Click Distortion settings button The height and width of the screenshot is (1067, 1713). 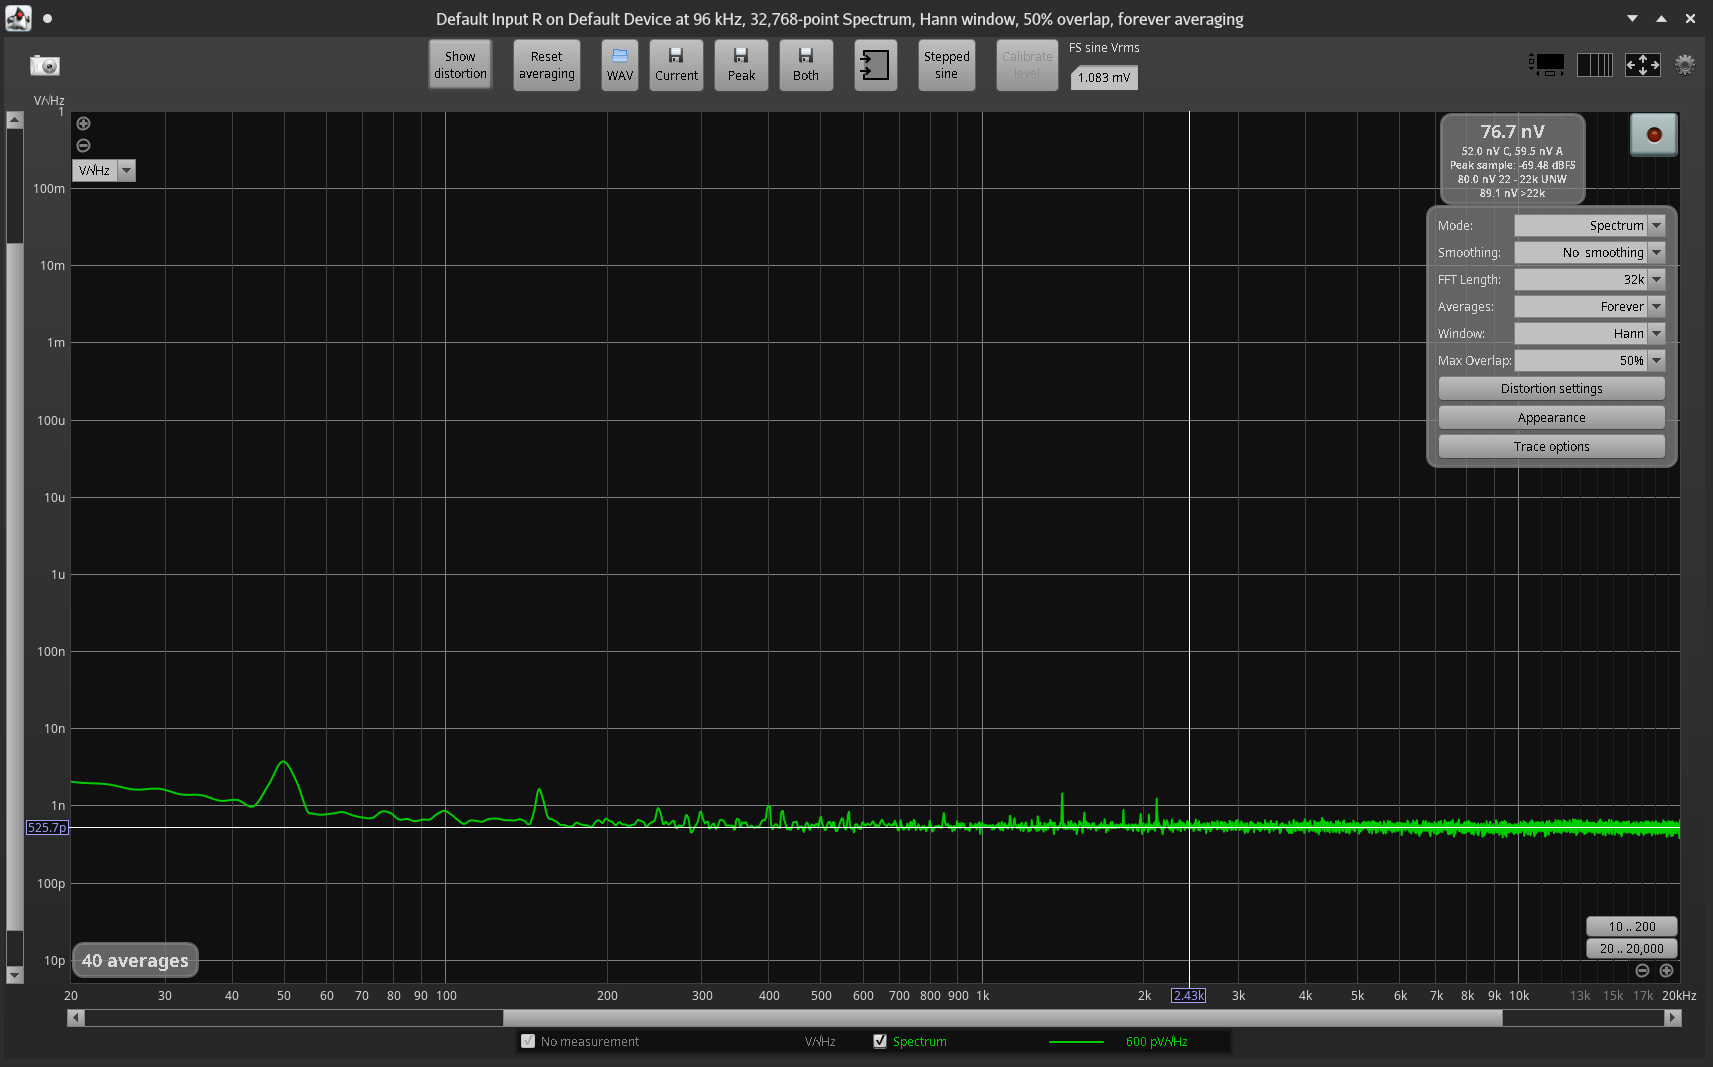1551,389
